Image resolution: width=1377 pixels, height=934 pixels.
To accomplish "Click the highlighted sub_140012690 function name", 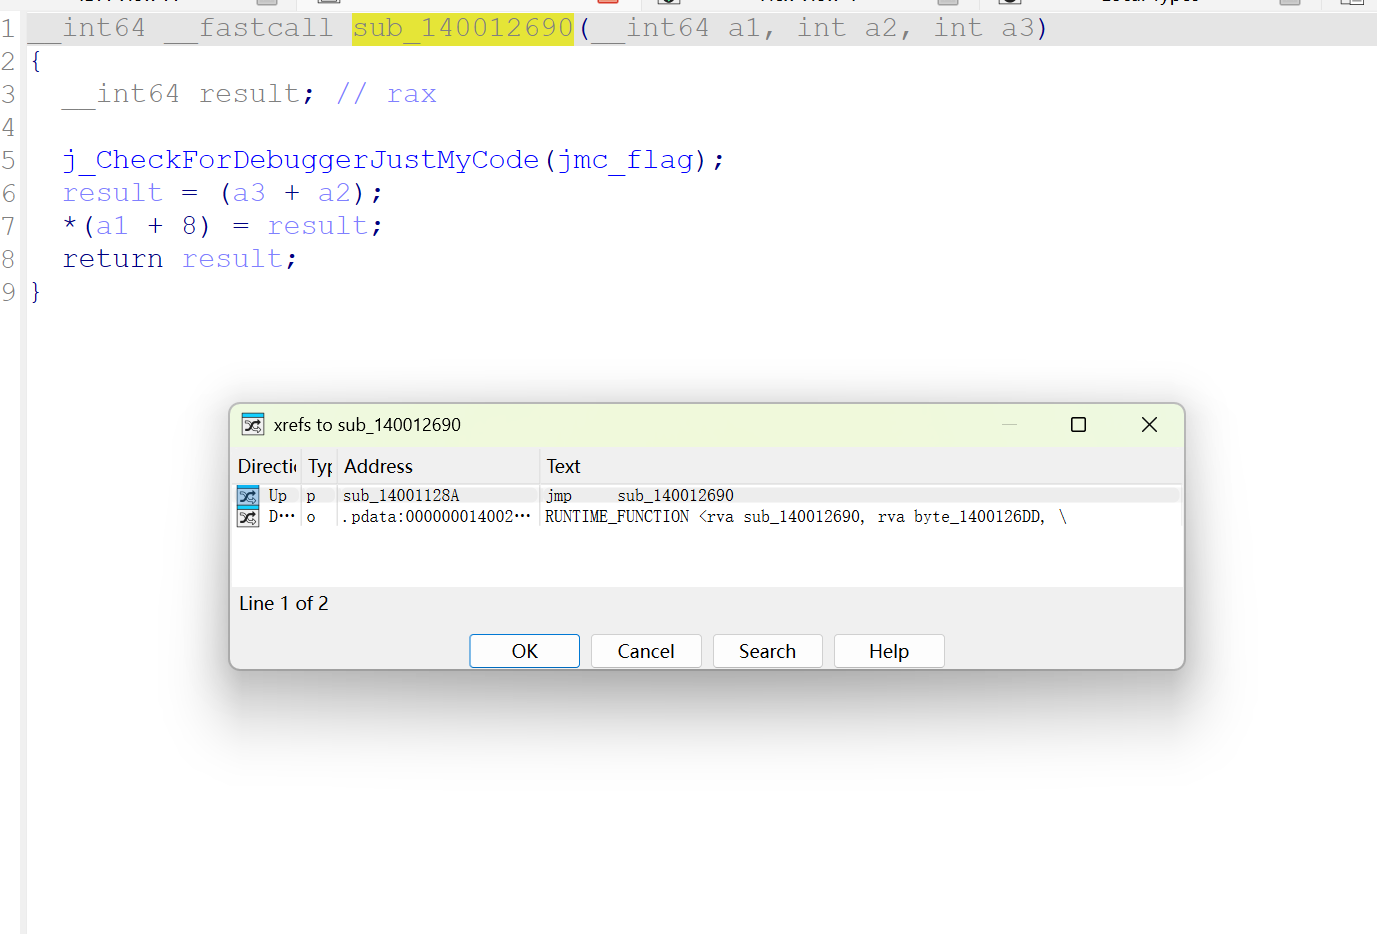I will tap(462, 28).
